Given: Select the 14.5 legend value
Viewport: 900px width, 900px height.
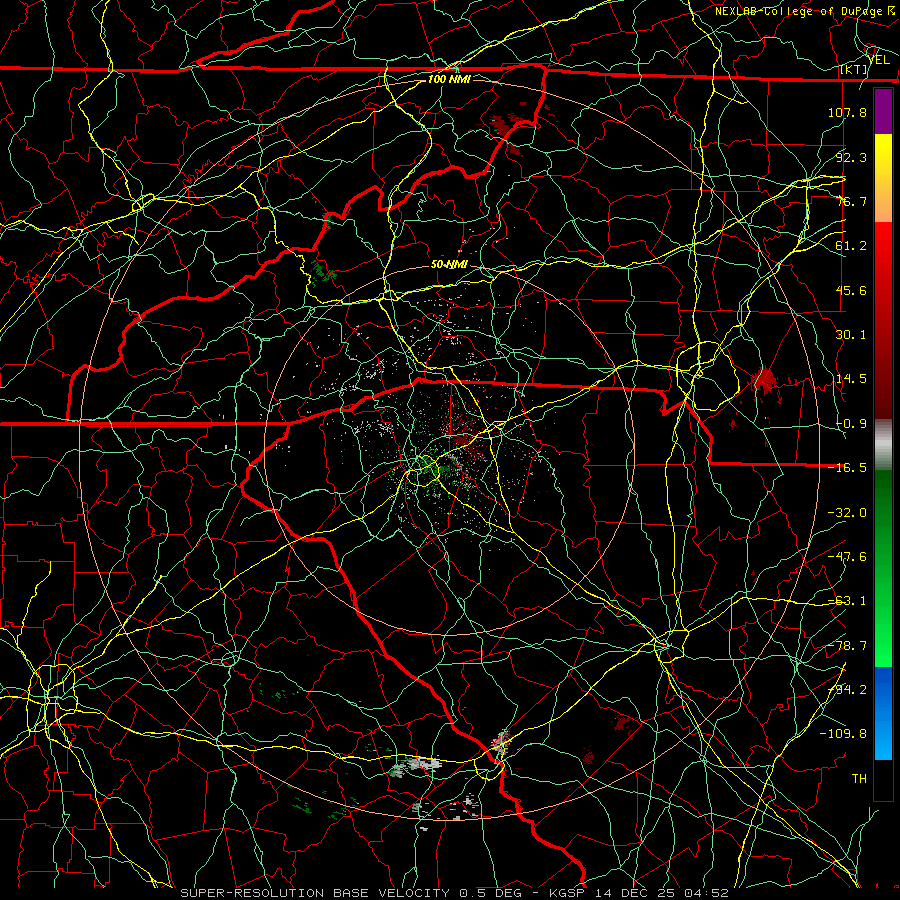Looking at the screenshot, I should coord(851,379).
